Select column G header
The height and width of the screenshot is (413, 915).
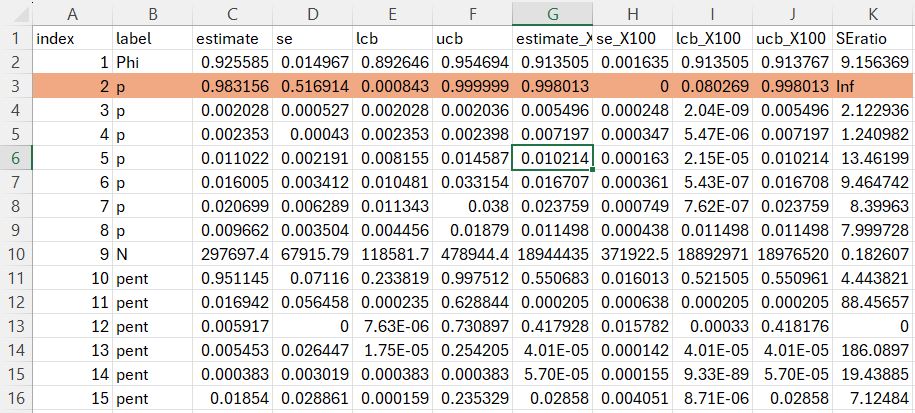pos(553,13)
